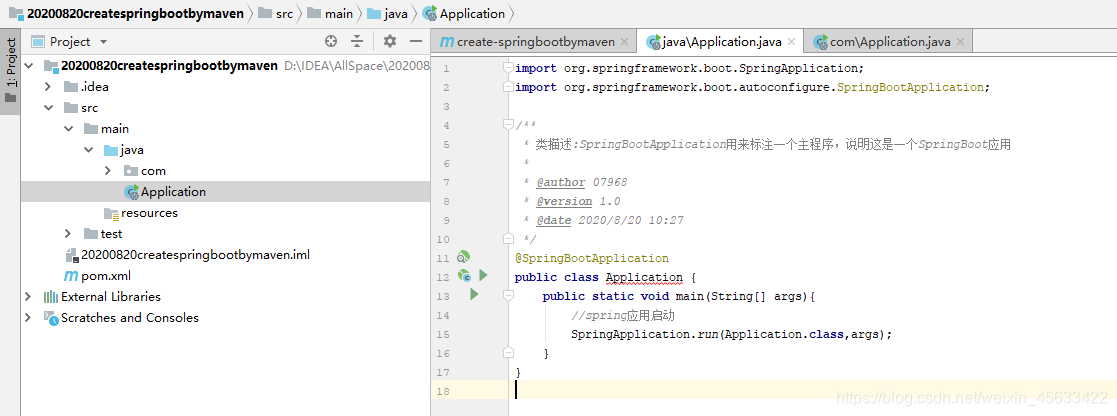
Task: Click the External Libraries icon
Action: pos(51,297)
